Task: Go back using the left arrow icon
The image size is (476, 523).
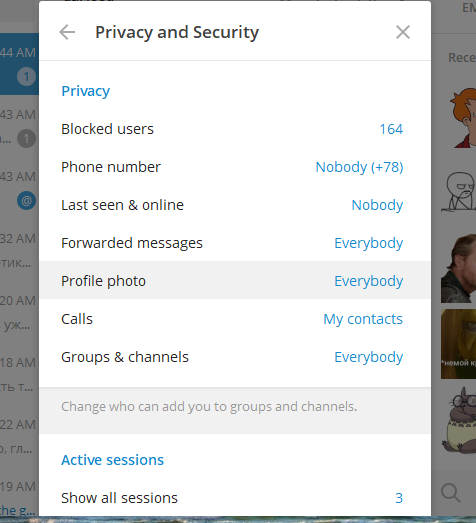Action: click(x=67, y=32)
